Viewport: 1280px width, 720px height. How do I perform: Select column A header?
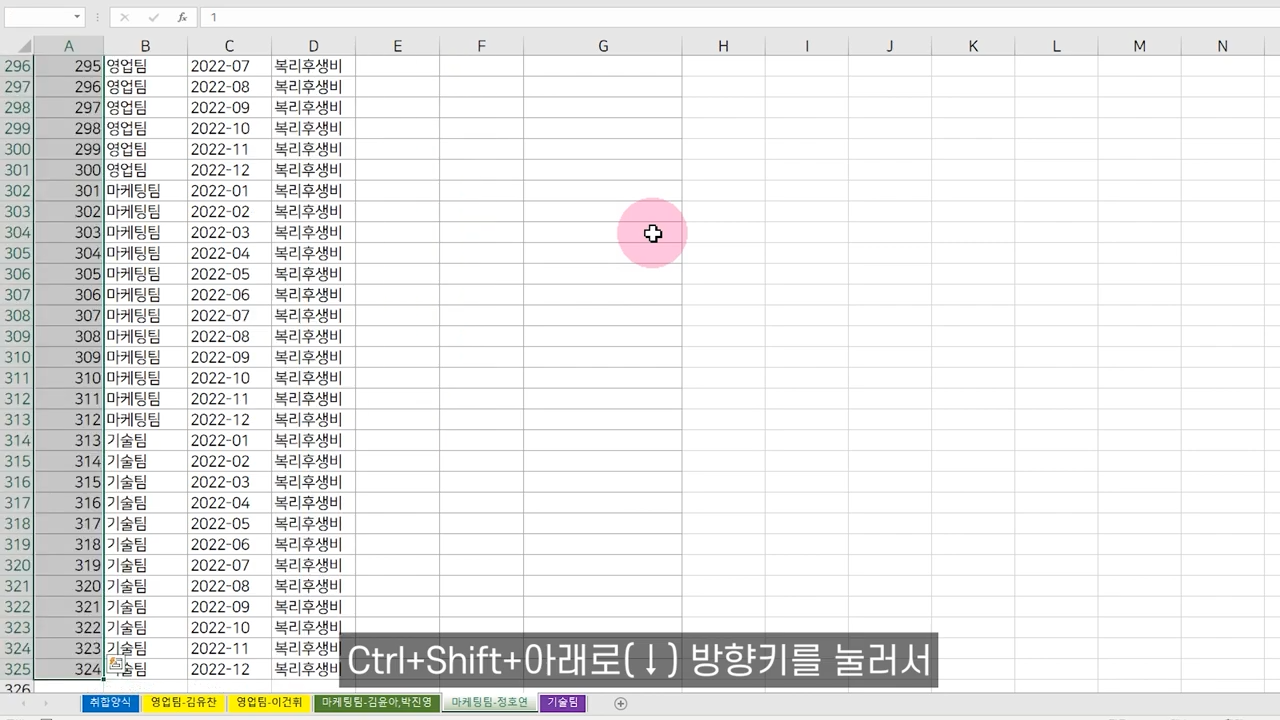point(69,46)
